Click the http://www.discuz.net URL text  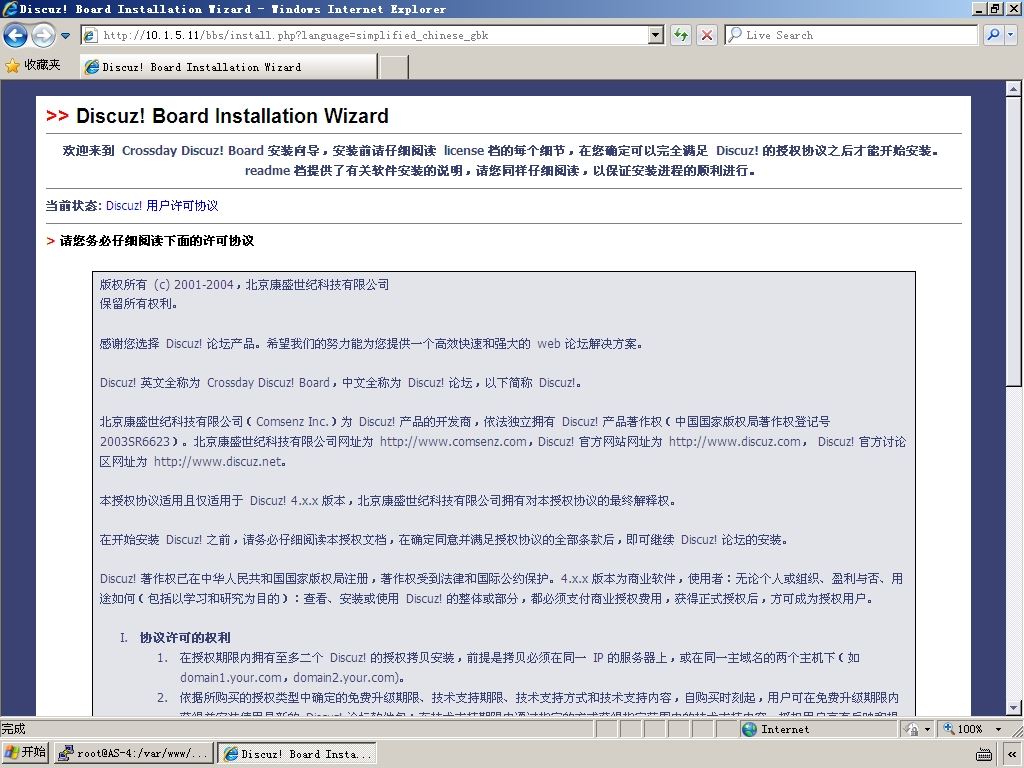pyautogui.click(x=218, y=462)
